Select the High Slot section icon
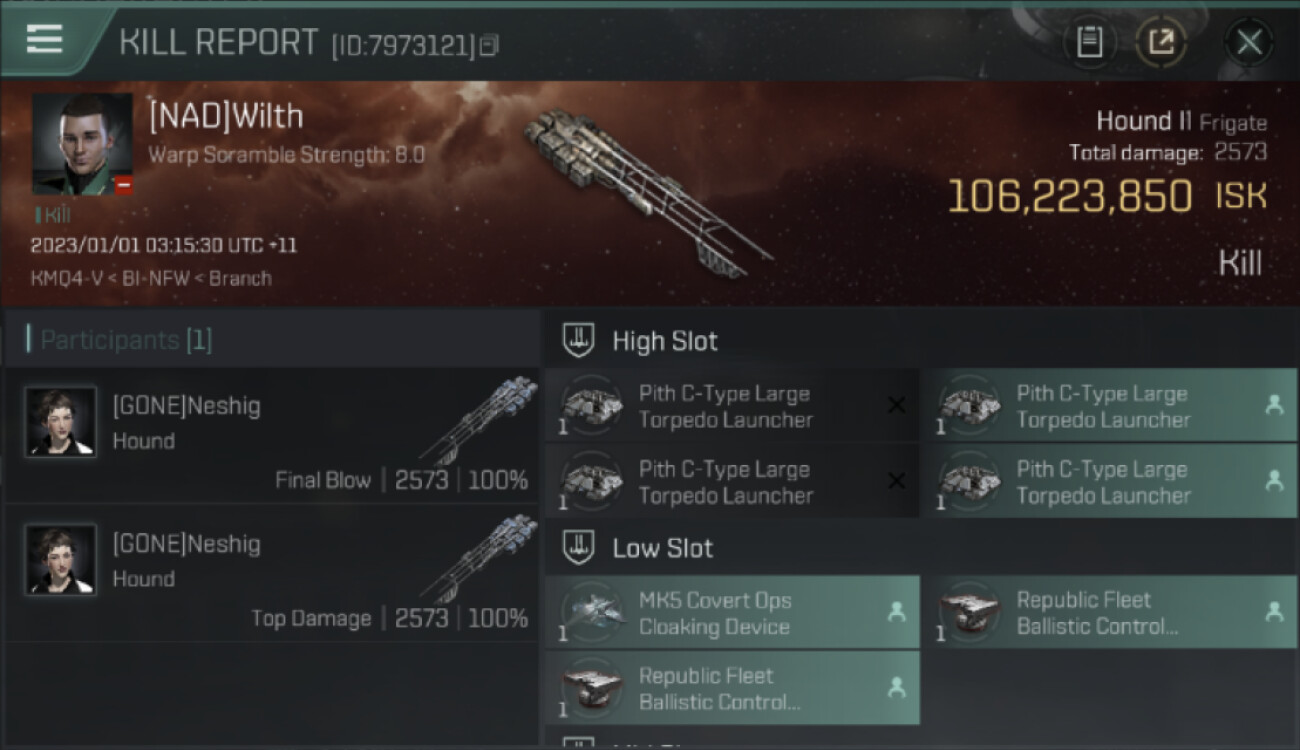 coord(578,340)
